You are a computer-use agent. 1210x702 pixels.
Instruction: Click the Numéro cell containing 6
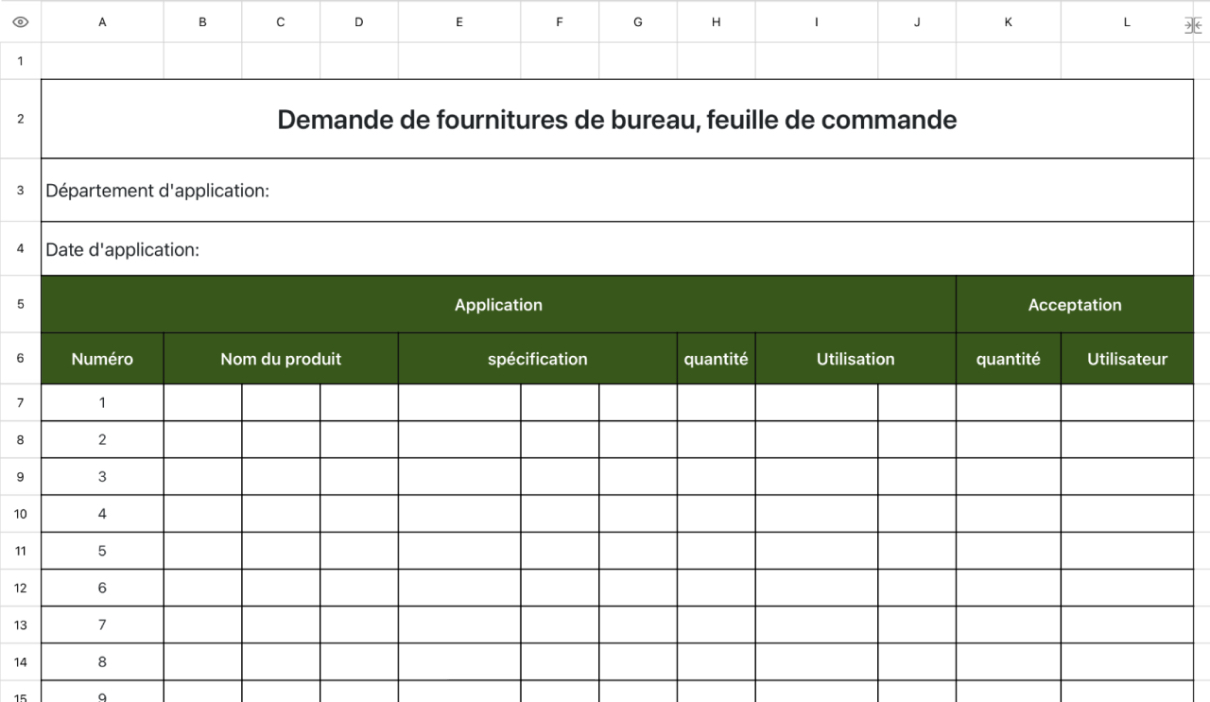tap(102, 587)
